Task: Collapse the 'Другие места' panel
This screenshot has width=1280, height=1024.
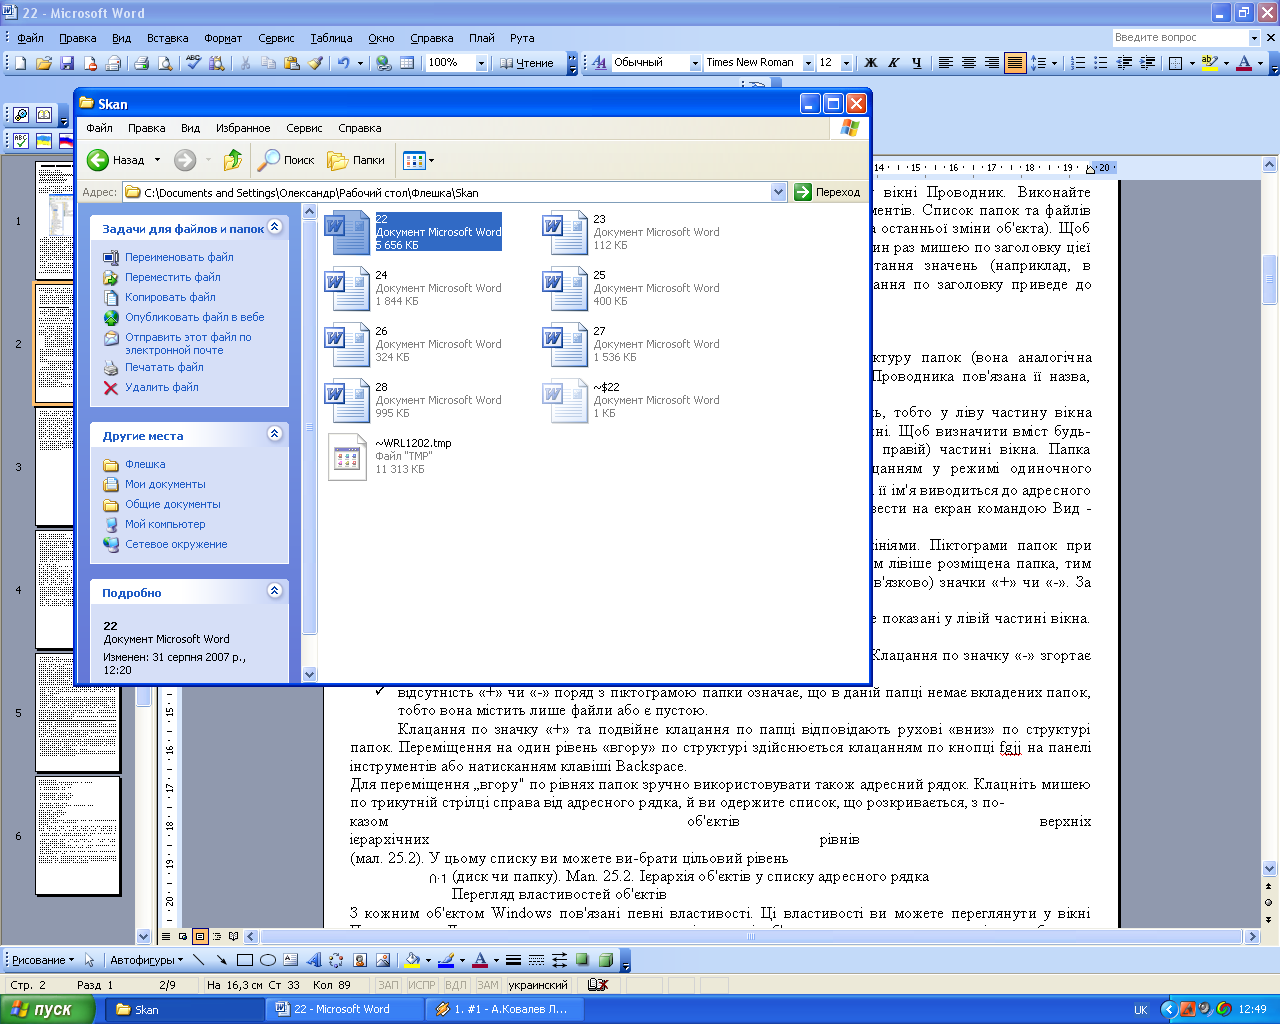Action: [274, 435]
